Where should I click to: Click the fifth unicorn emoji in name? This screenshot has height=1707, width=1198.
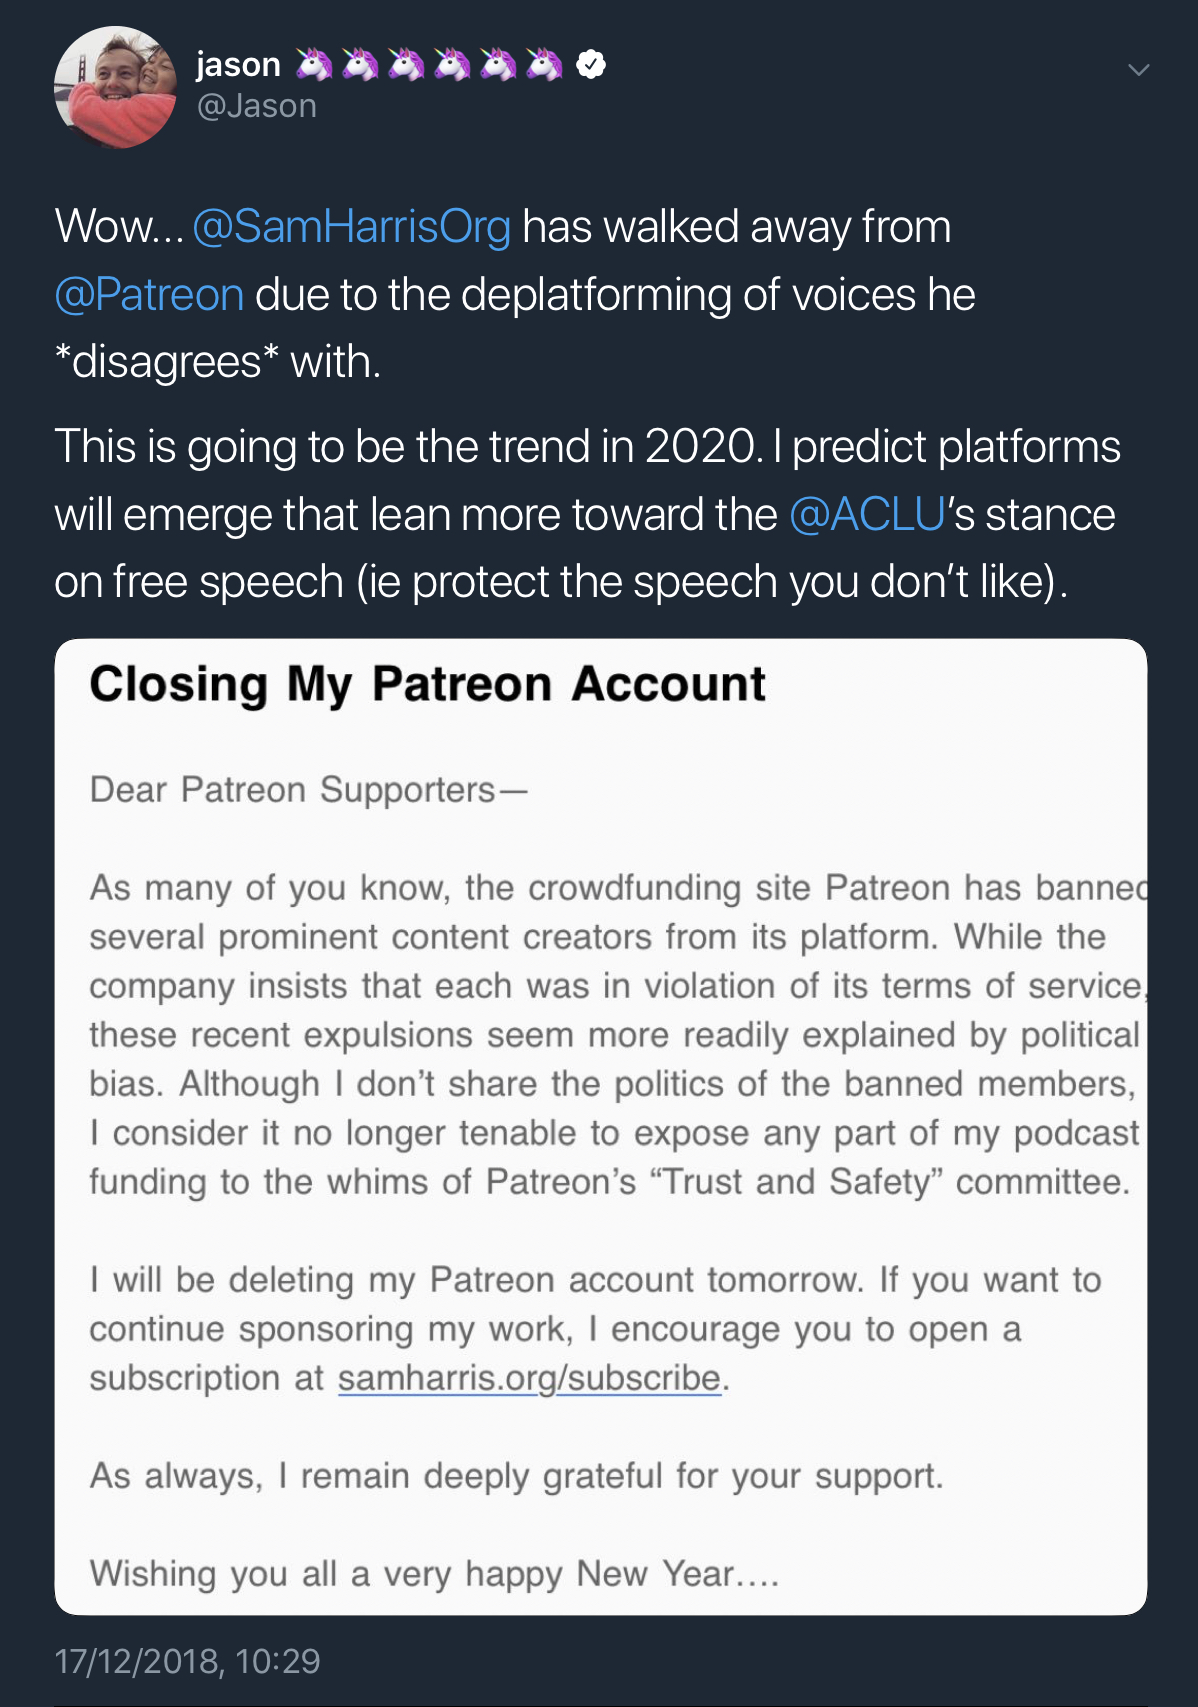pyautogui.click(x=498, y=64)
